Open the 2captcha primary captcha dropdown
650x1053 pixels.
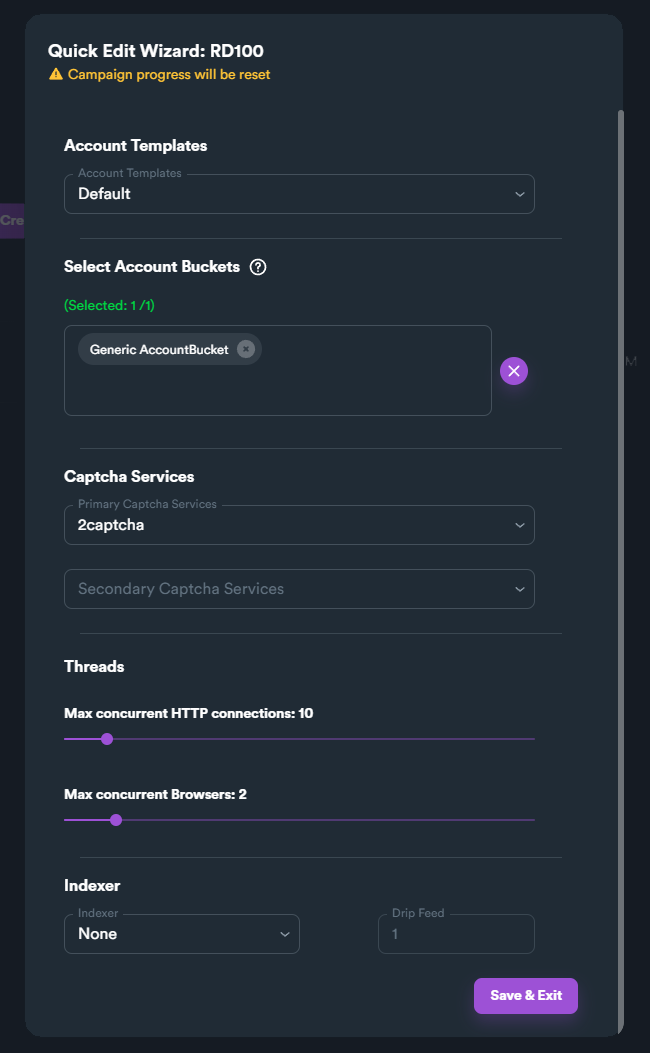pos(299,525)
